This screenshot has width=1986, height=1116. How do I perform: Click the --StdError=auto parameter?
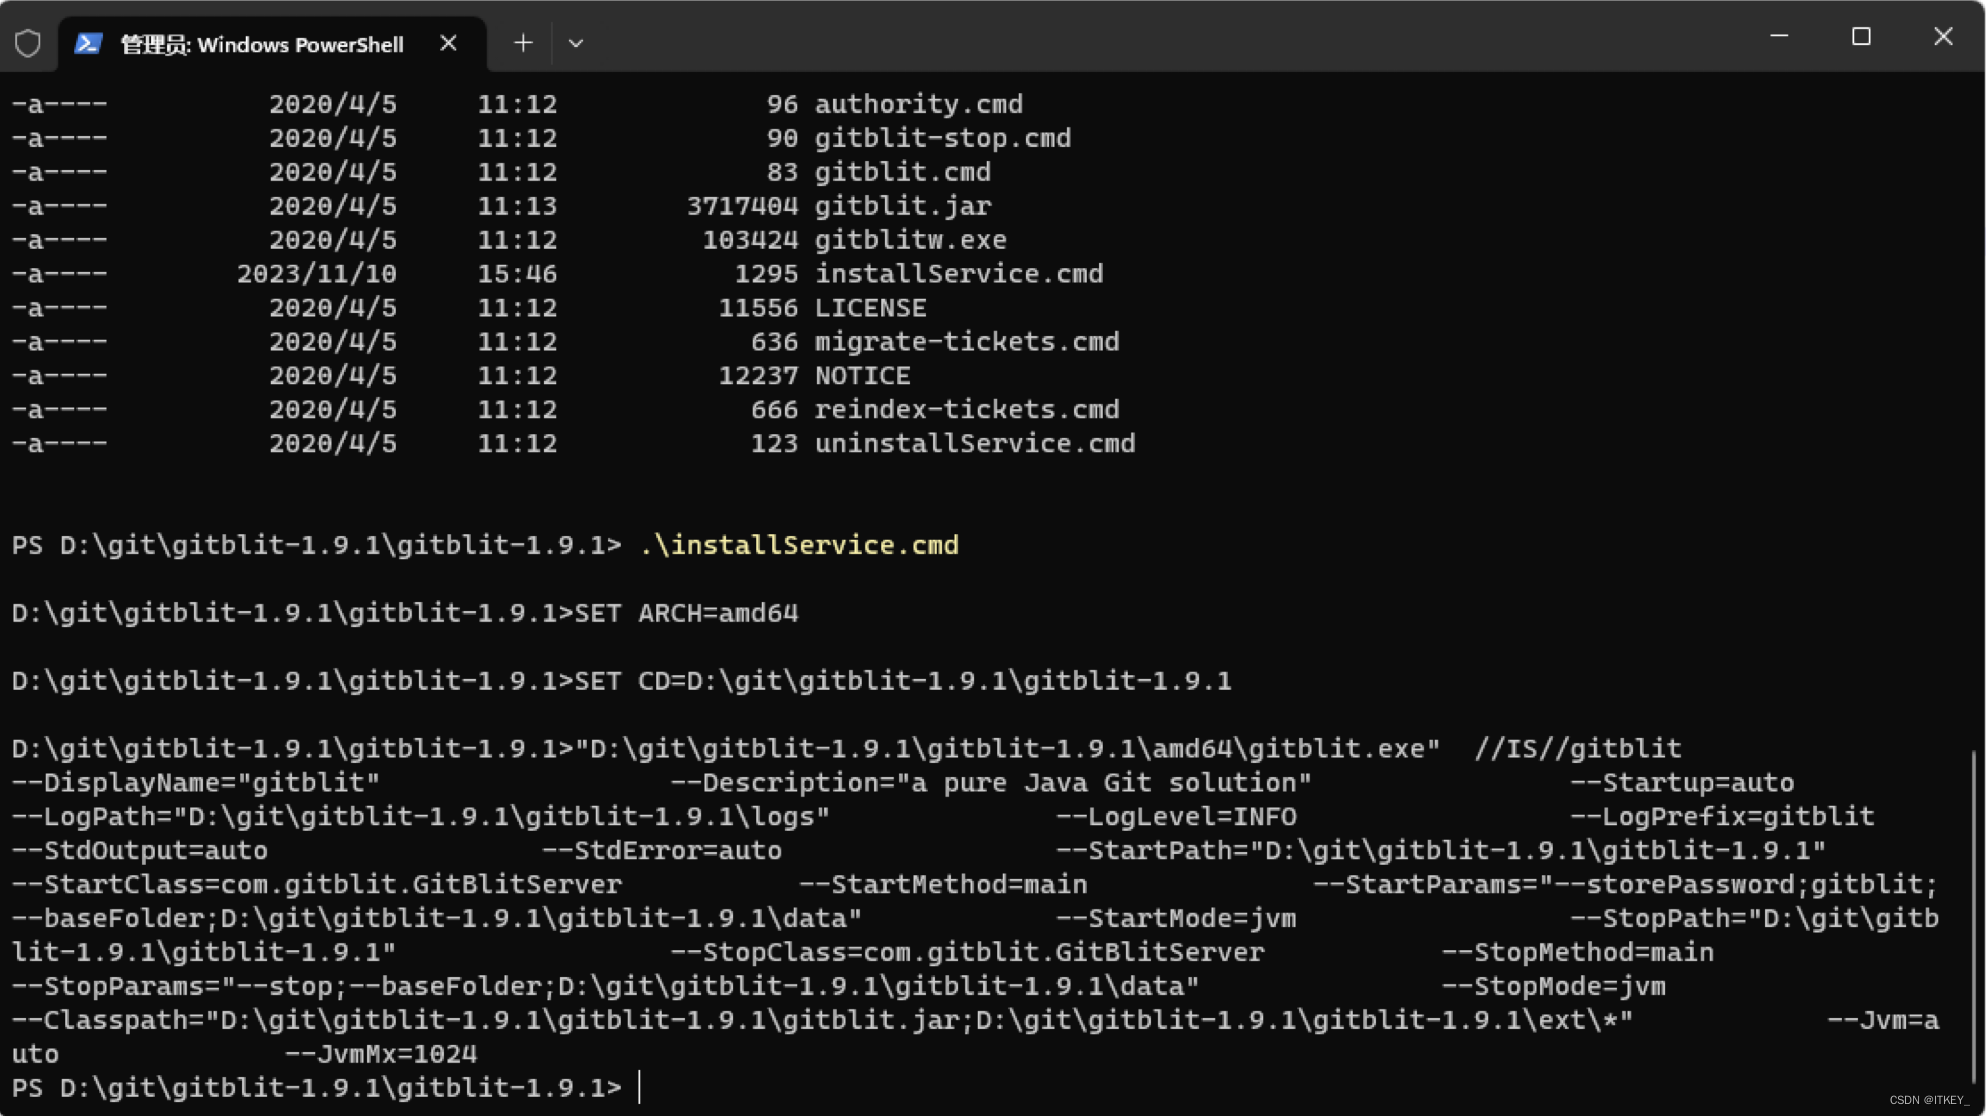662,851
